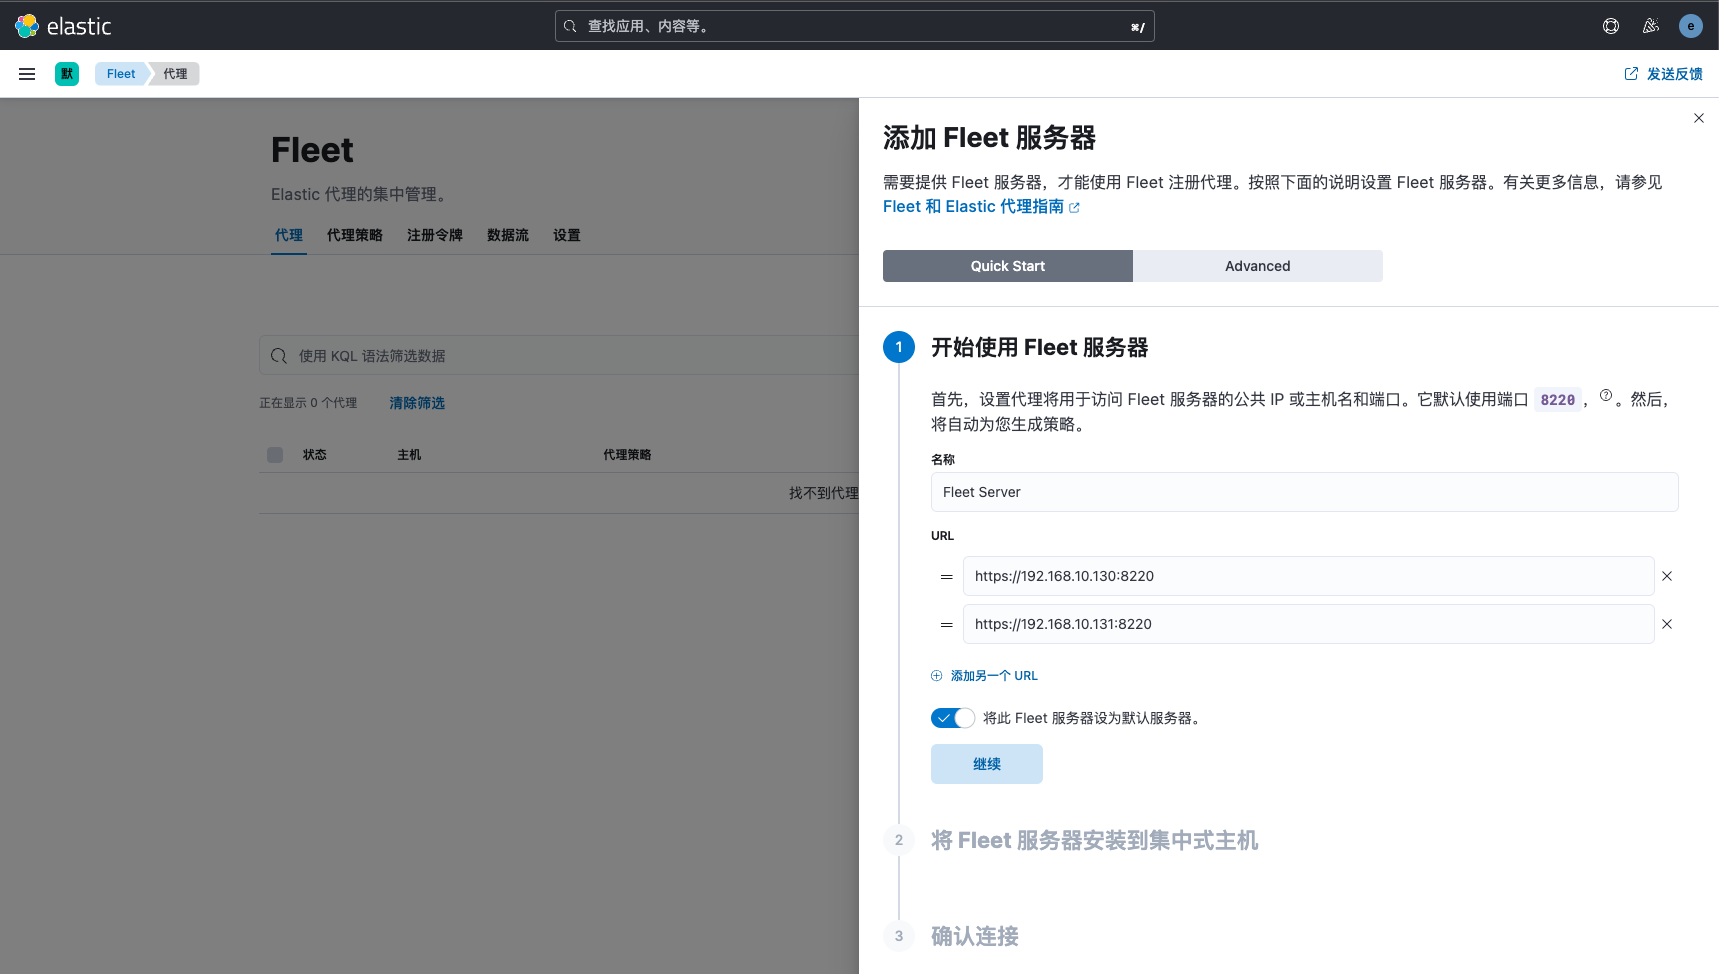Open the user avatar menu
The width and height of the screenshot is (1719, 974).
(x=1691, y=26)
